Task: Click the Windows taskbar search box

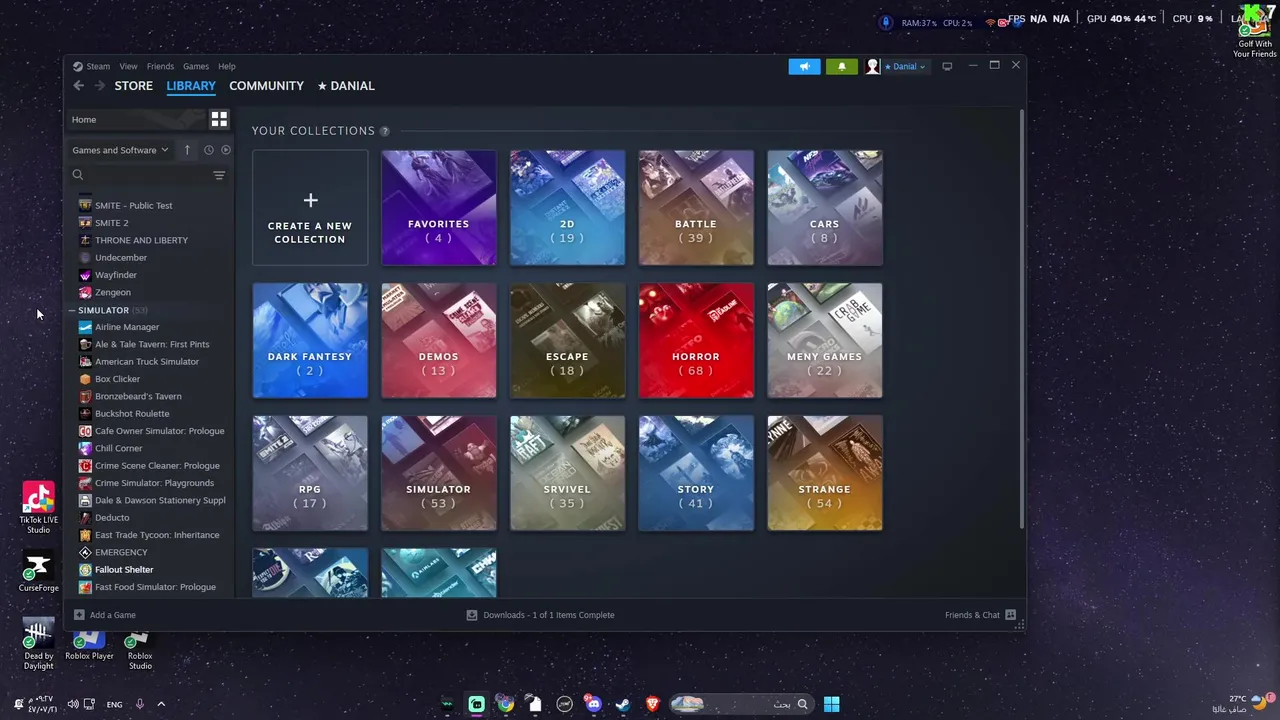Action: 740,704
